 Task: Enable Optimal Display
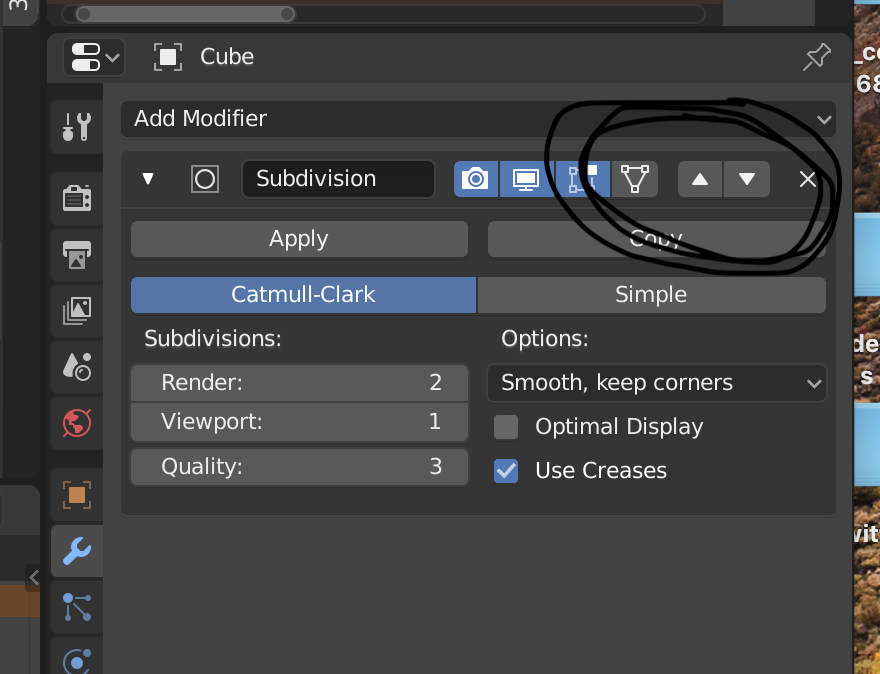coord(506,426)
